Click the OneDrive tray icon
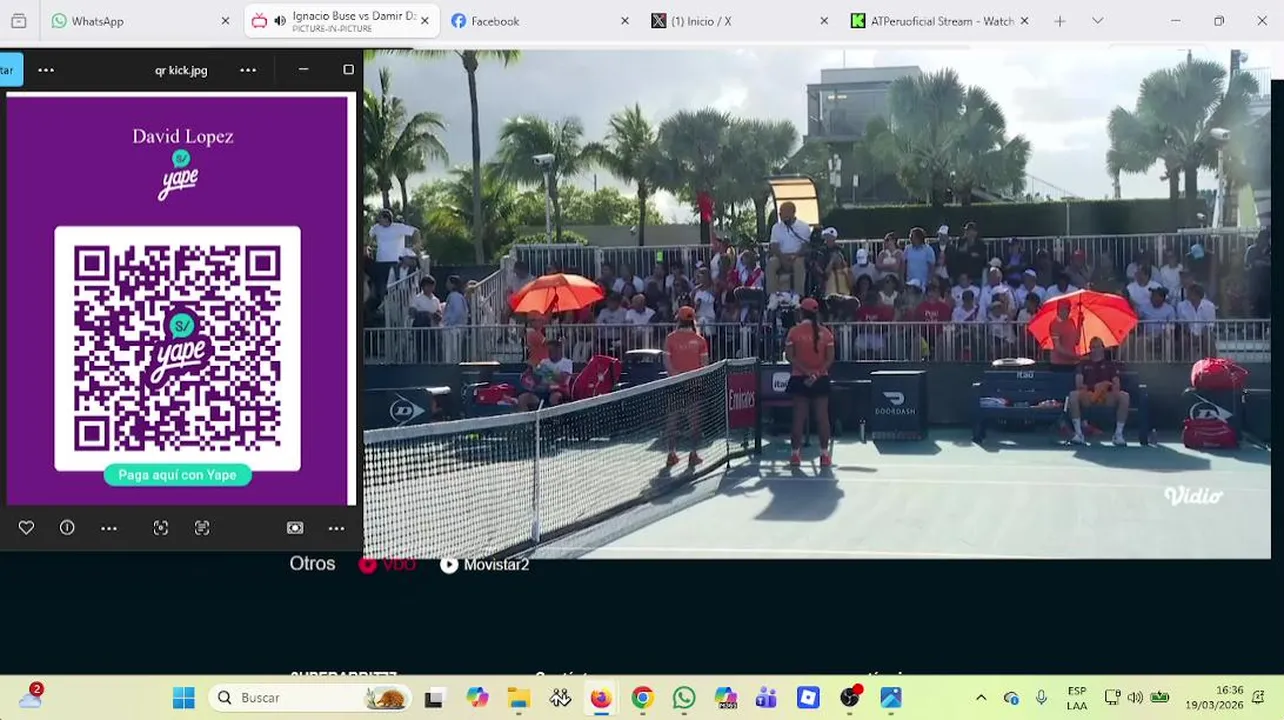Image resolution: width=1284 pixels, height=720 pixels. (1011, 698)
